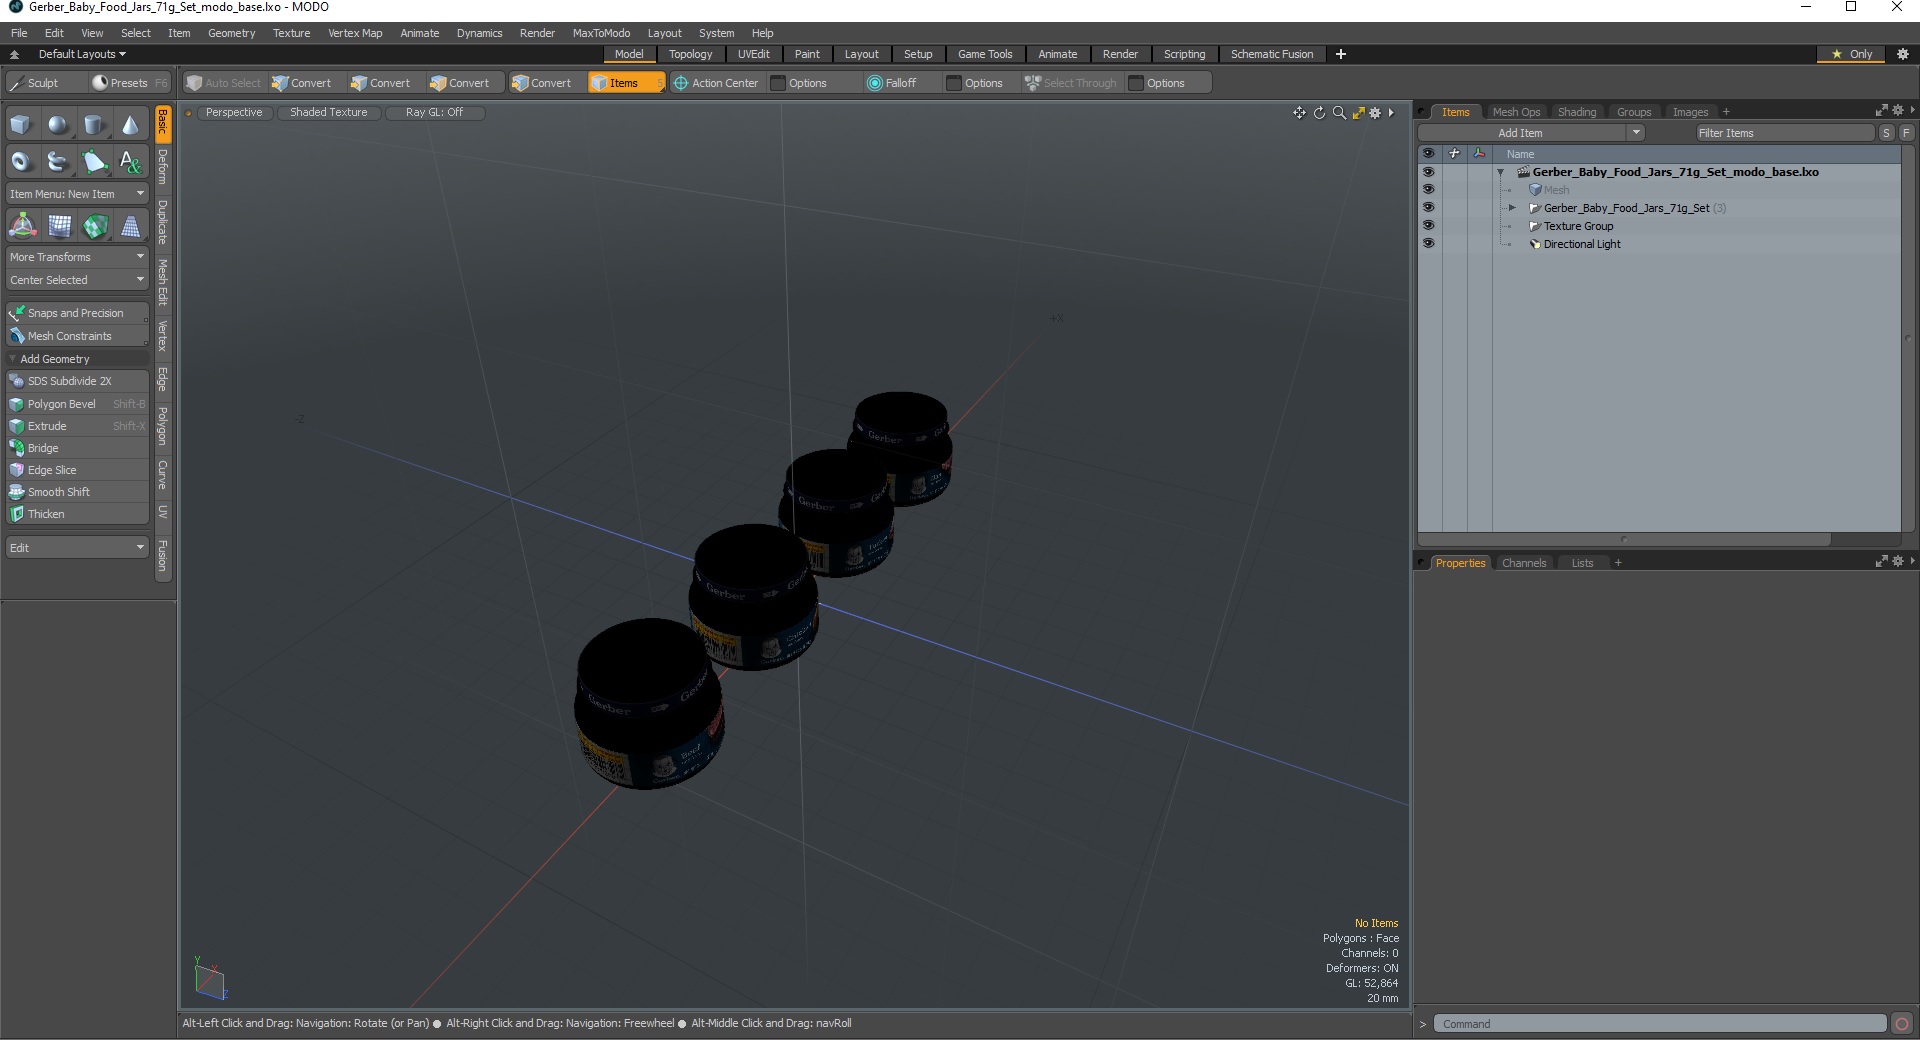Open the Geometry menu
The height and width of the screenshot is (1040, 1920).
tap(231, 33)
